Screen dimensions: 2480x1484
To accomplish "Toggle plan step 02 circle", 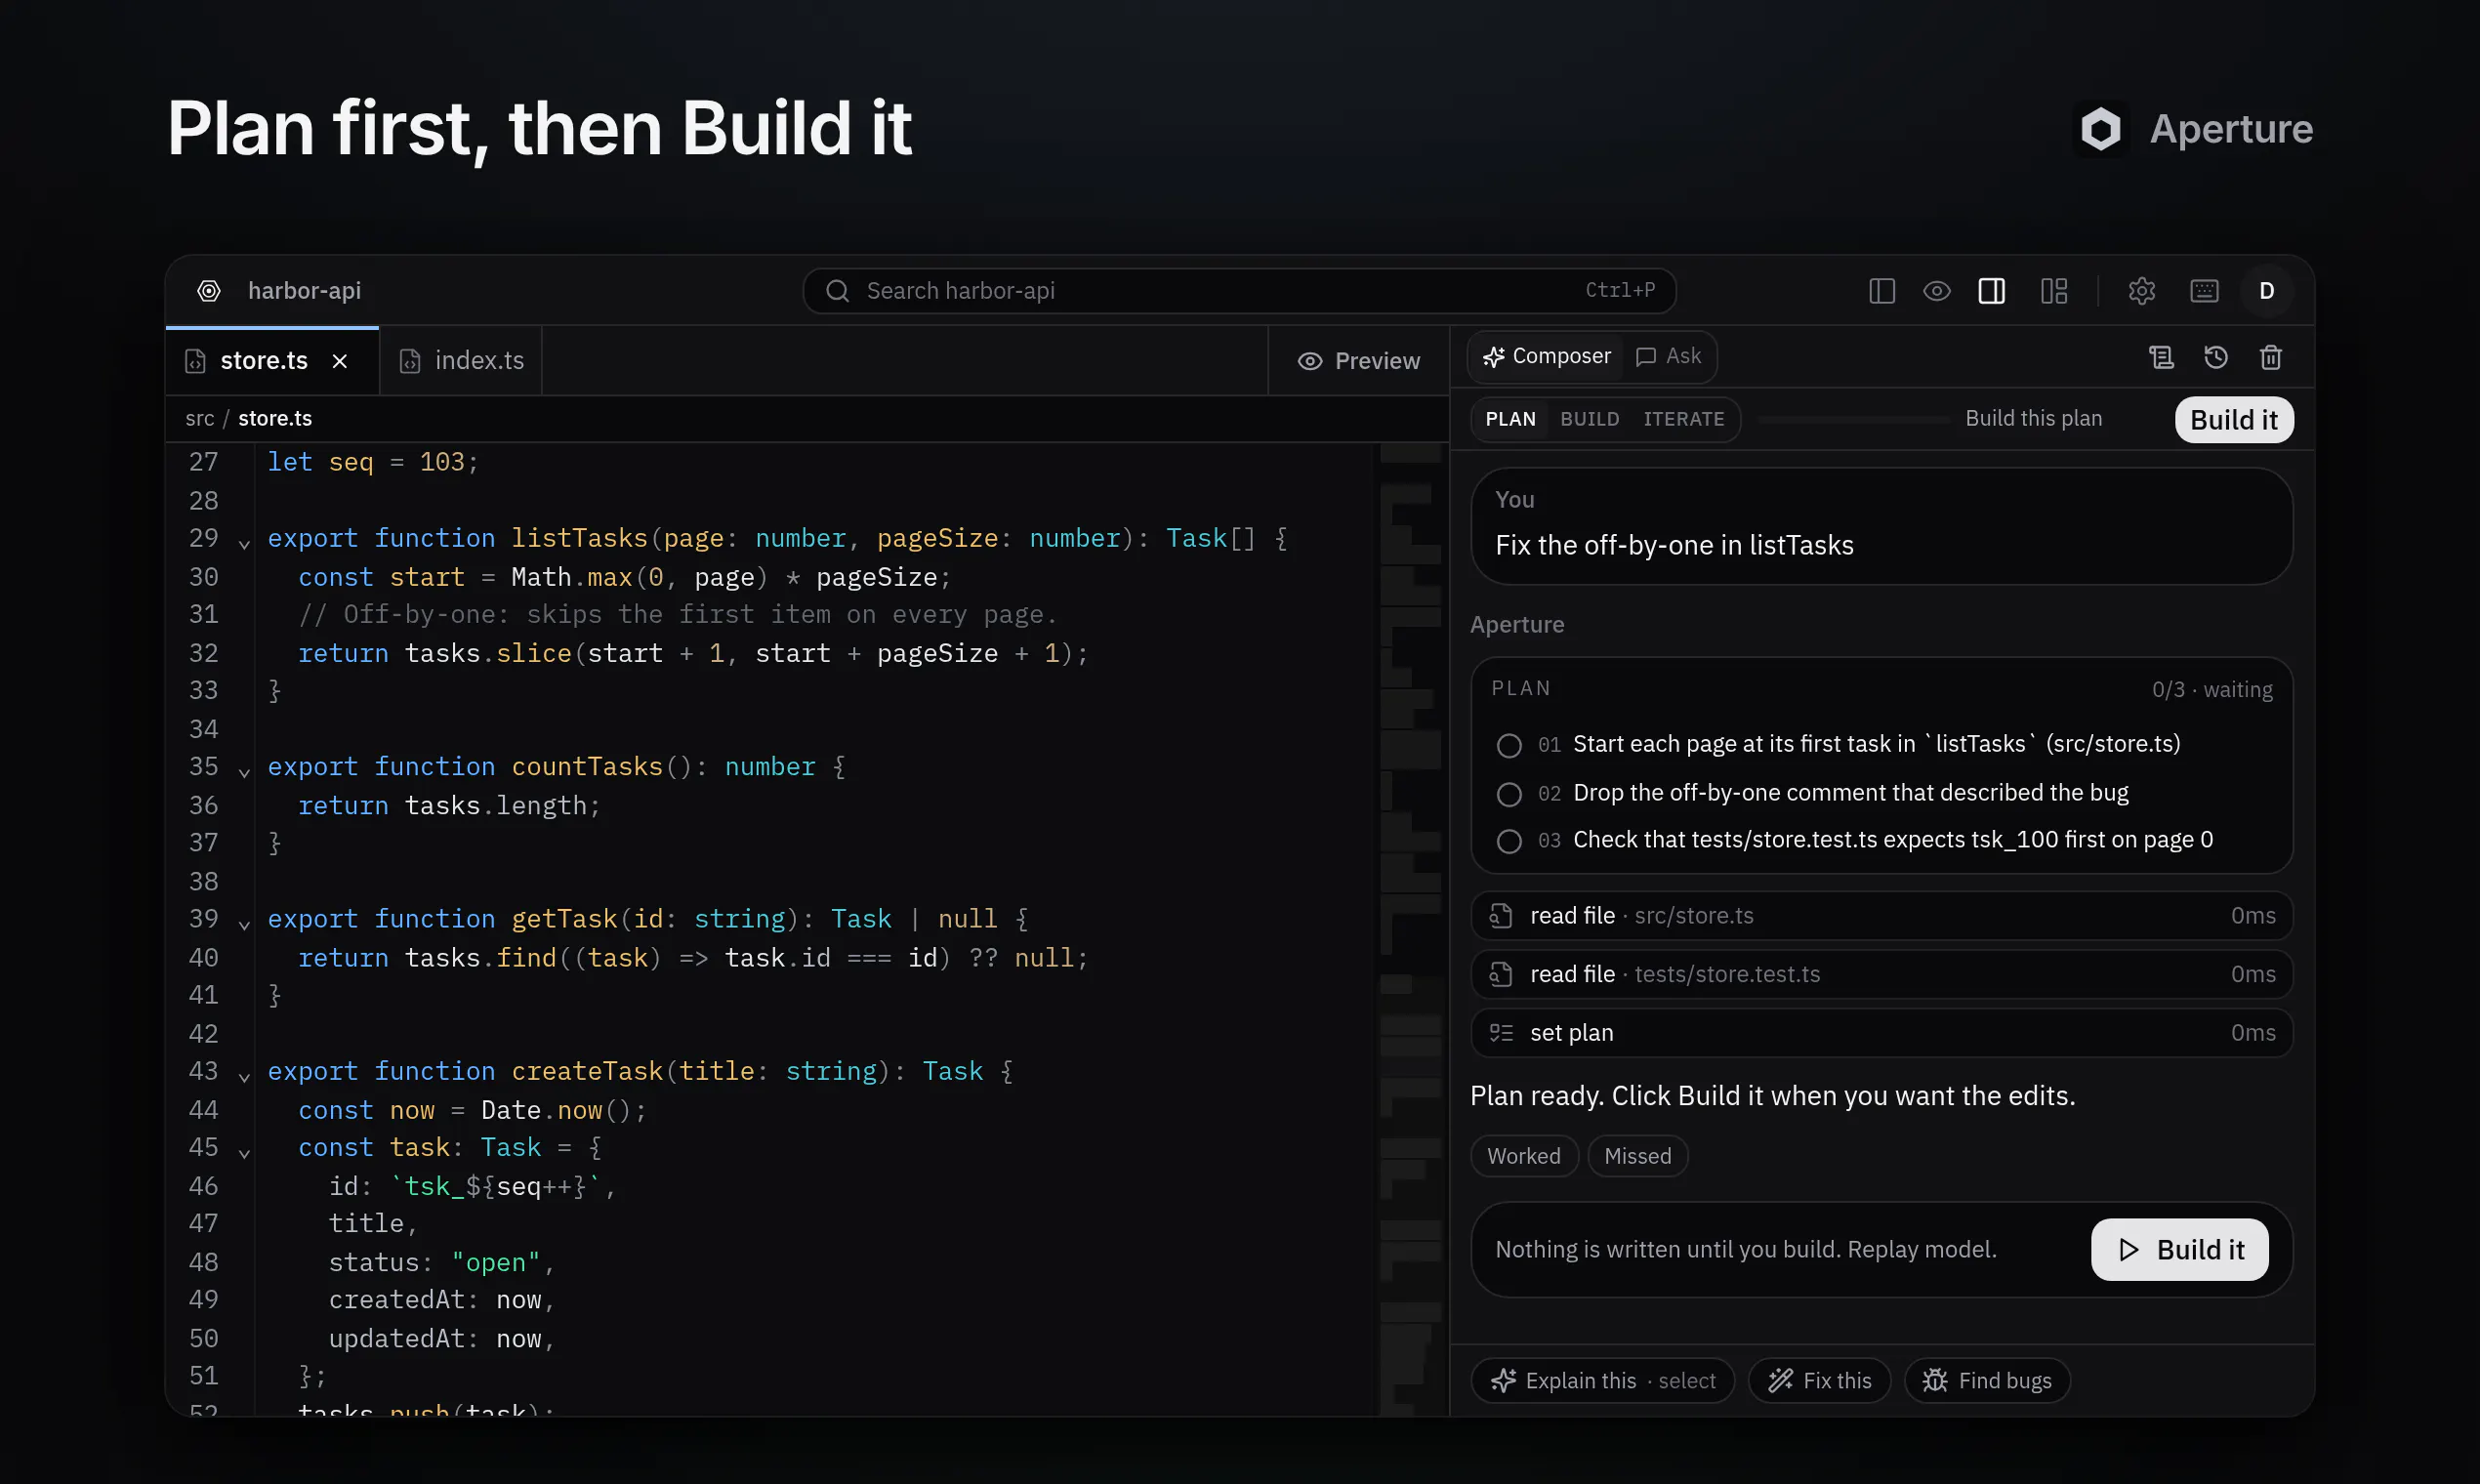I will pos(1509,794).
